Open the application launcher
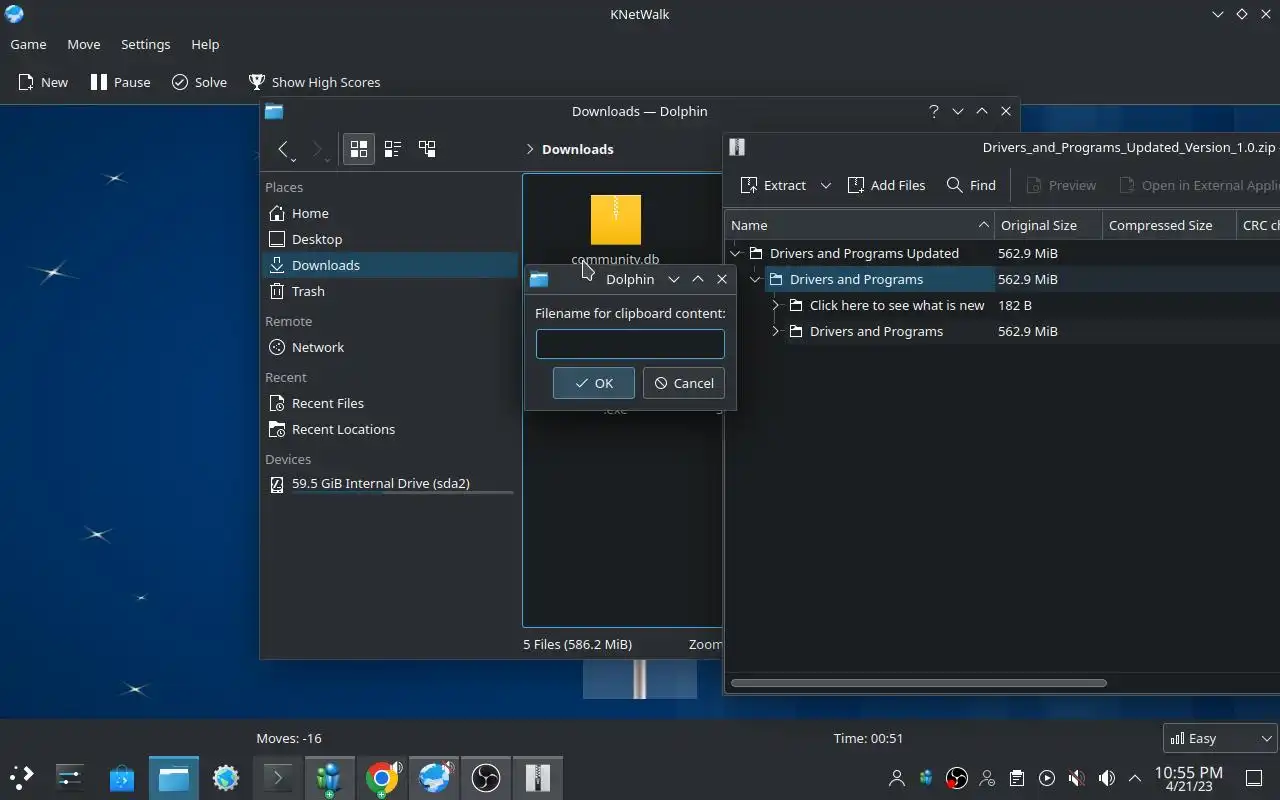The height and width of the screenshot is (800, 1280). coord(21,776)
